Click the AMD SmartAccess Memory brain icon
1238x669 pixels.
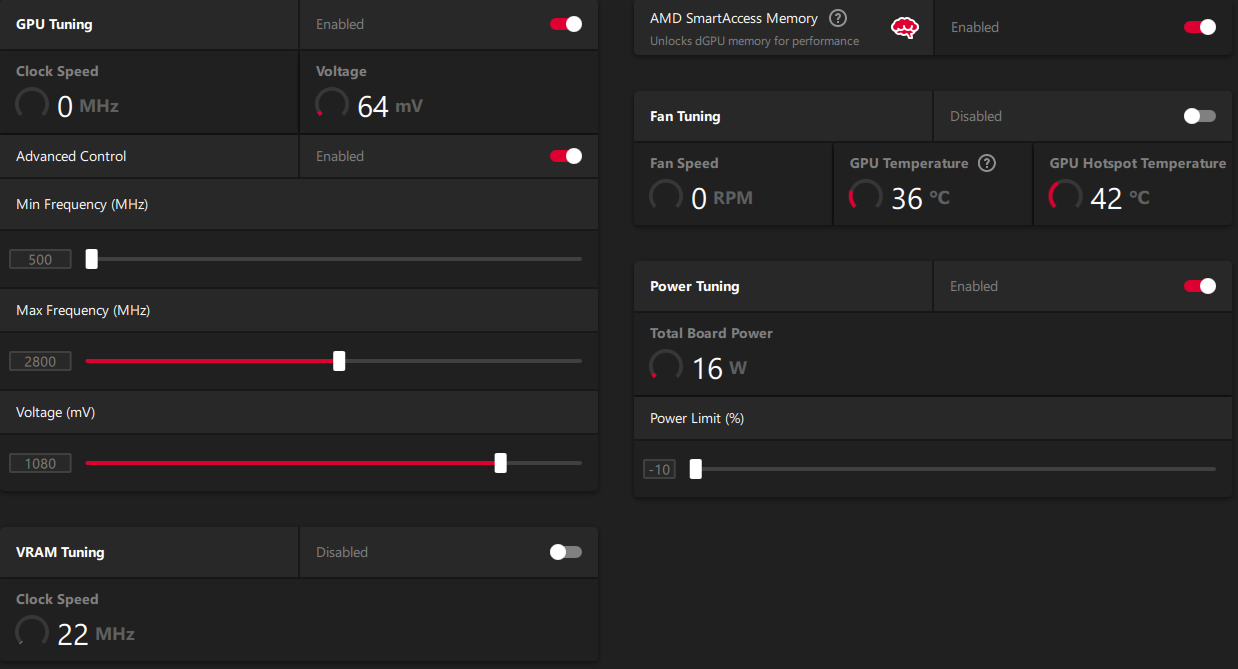[x=905, y=28]
